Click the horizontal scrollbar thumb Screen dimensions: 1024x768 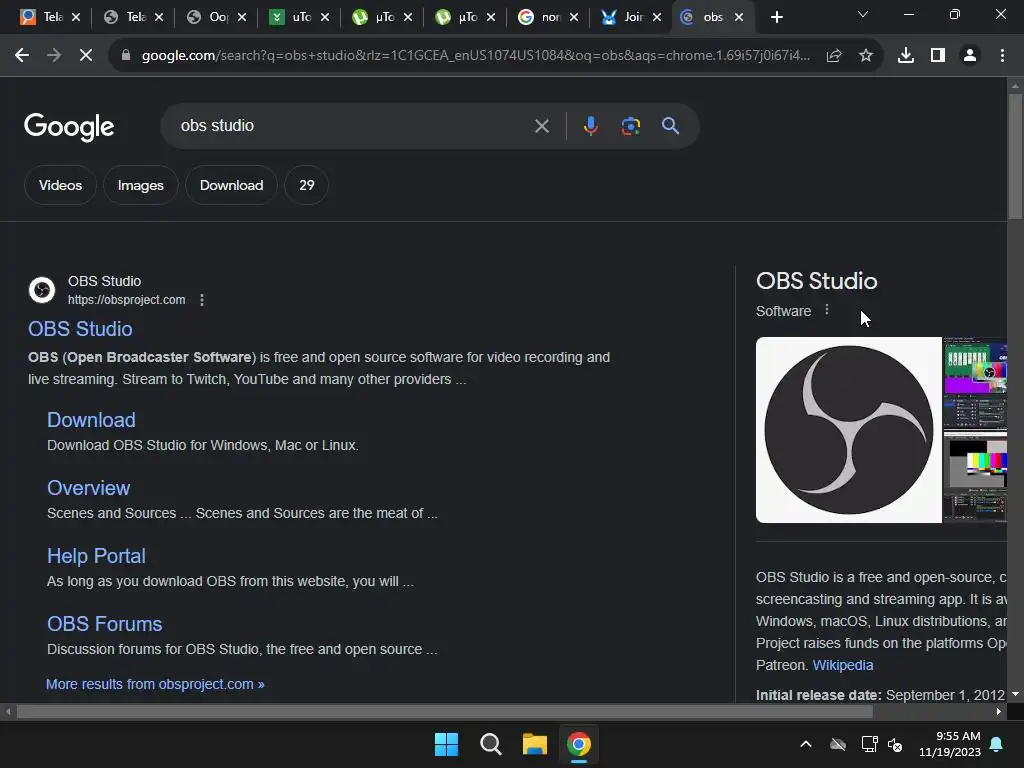pos(444,712)
